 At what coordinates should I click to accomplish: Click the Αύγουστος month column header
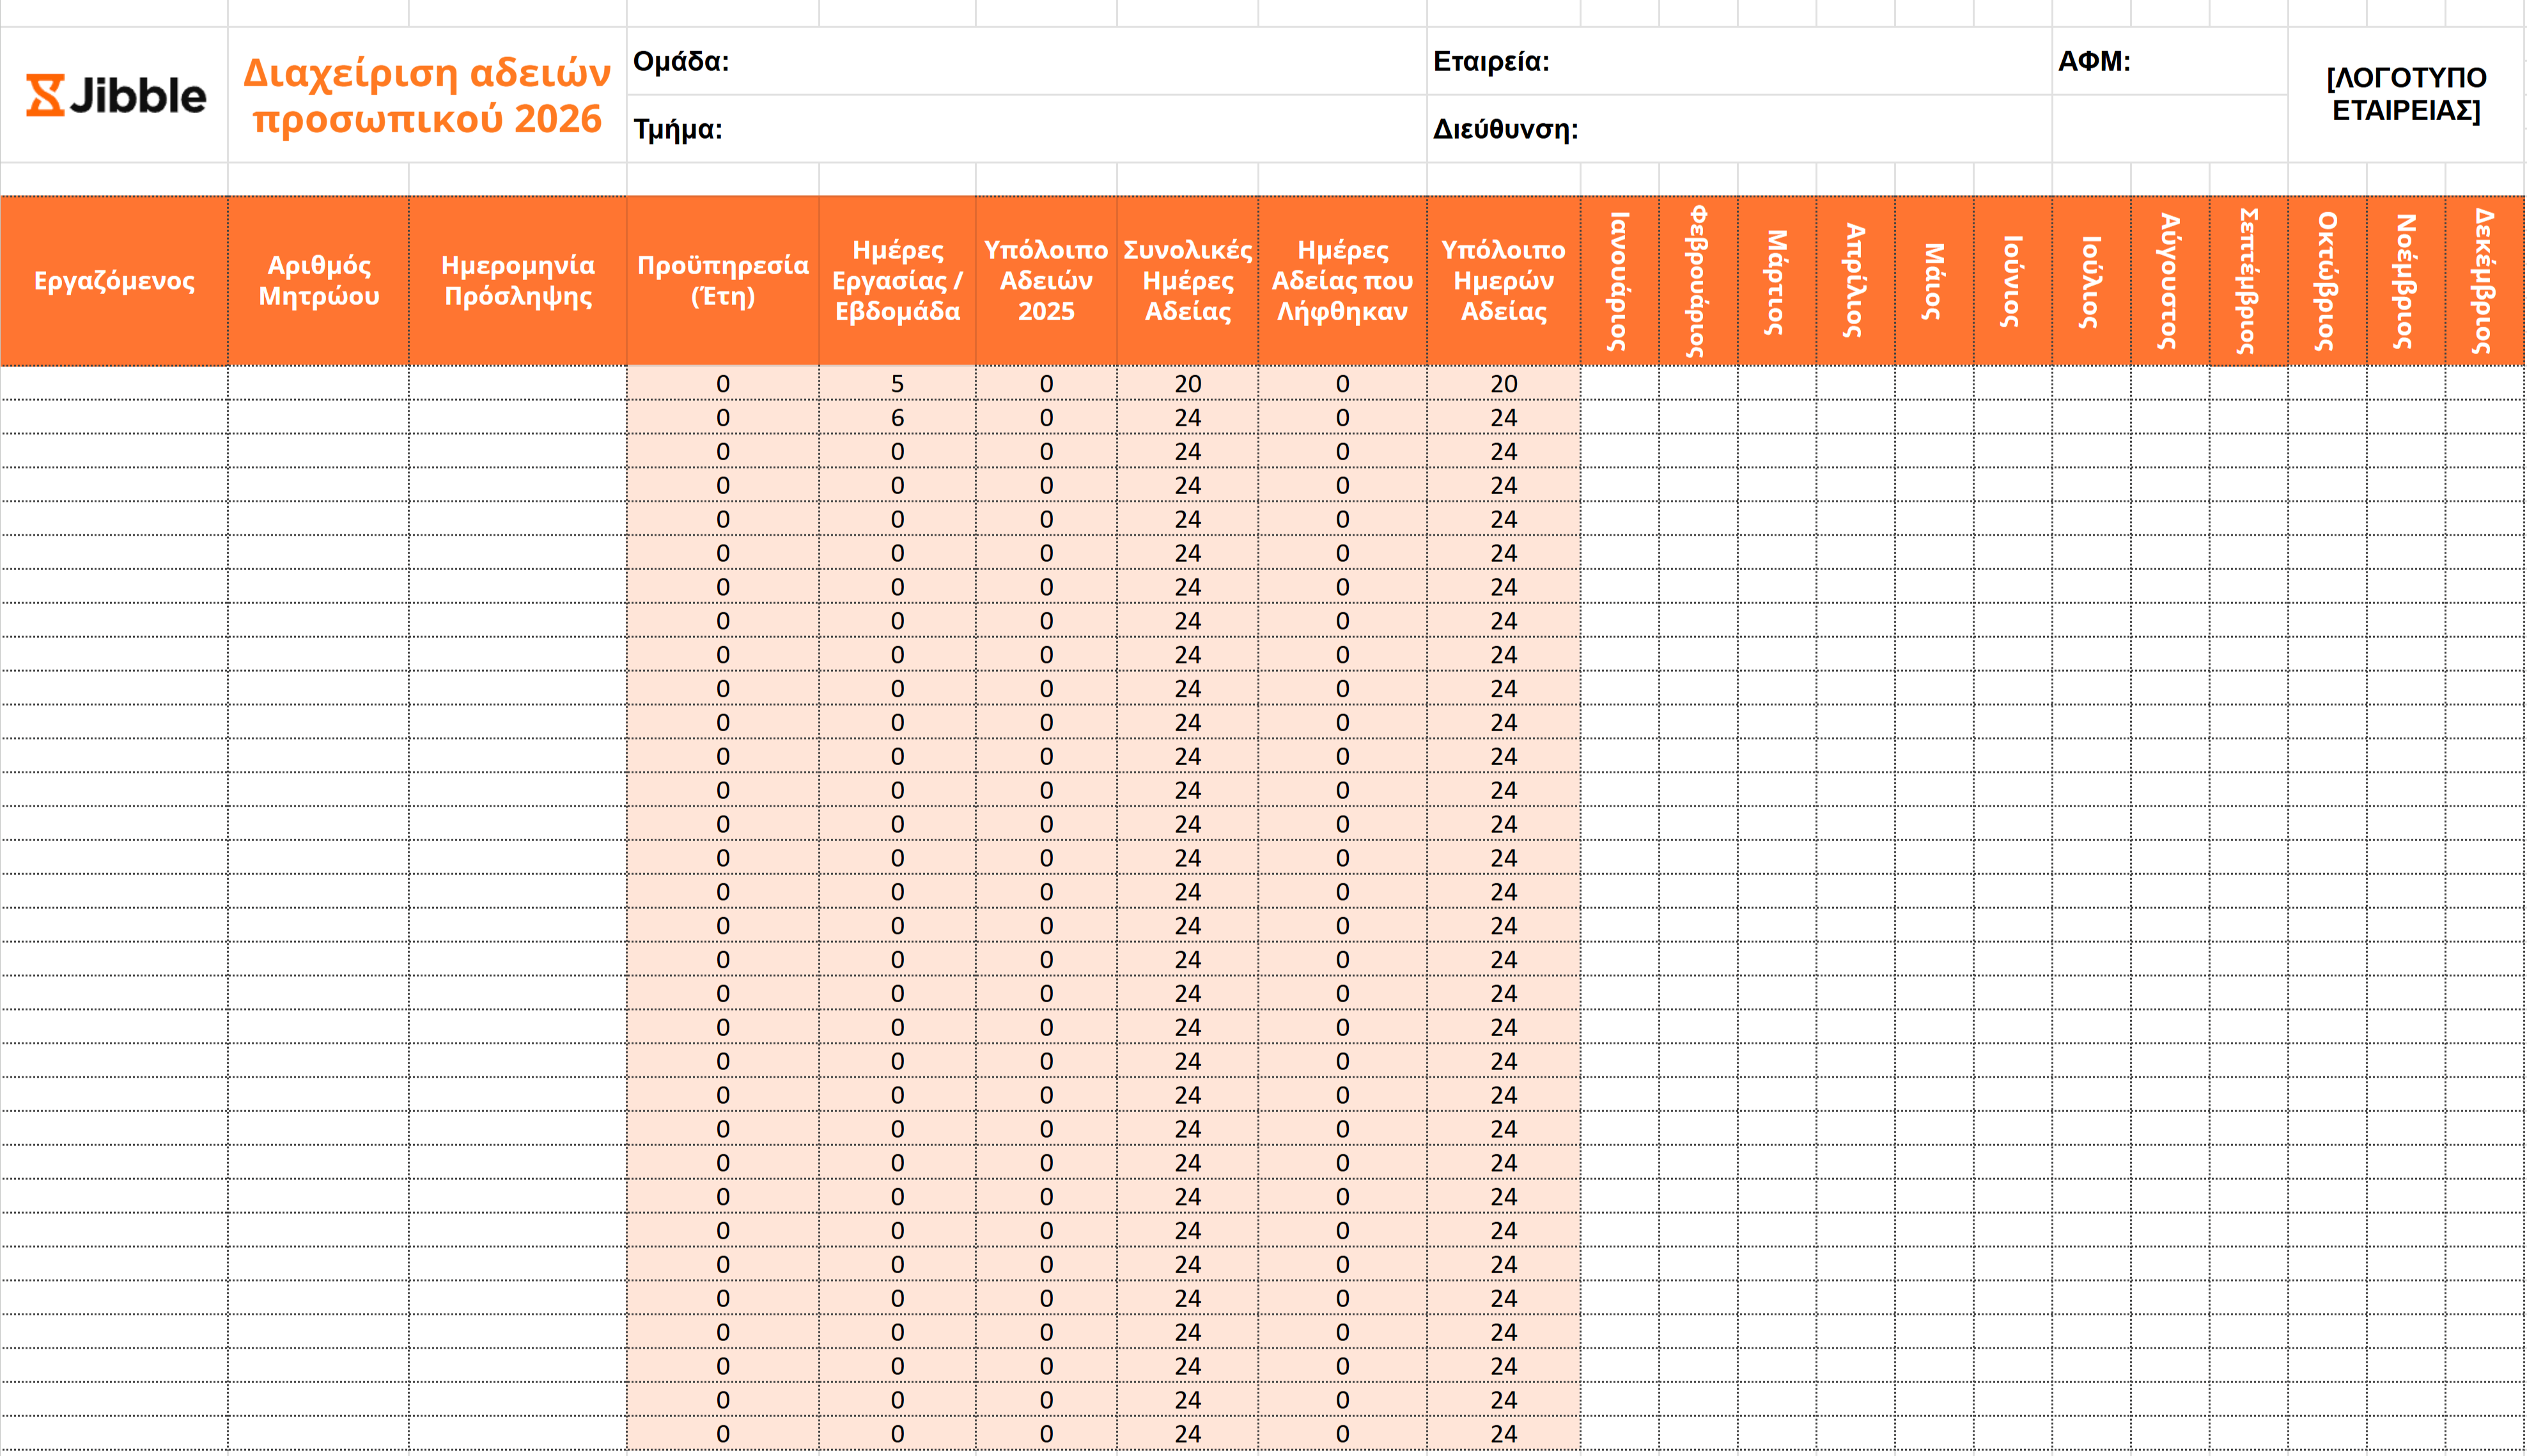[2169, 281]
